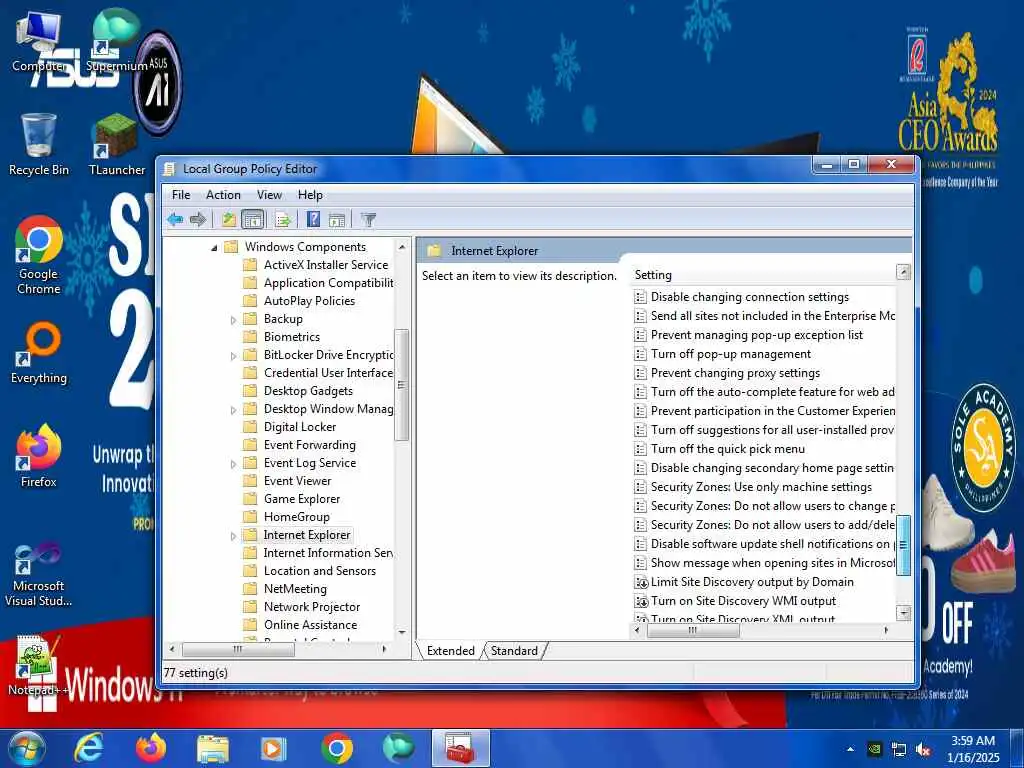Open Chrome from the taskbar

tap(337, 748)
